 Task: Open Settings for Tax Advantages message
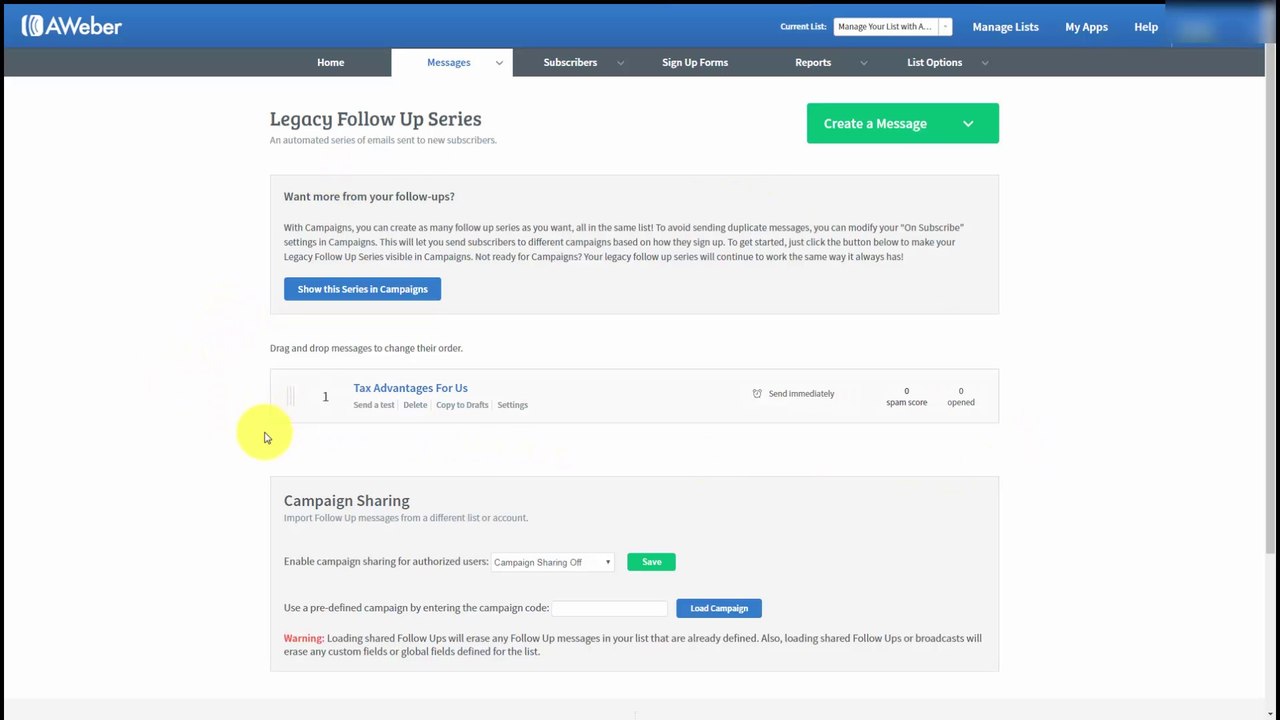tap(512, 405)
